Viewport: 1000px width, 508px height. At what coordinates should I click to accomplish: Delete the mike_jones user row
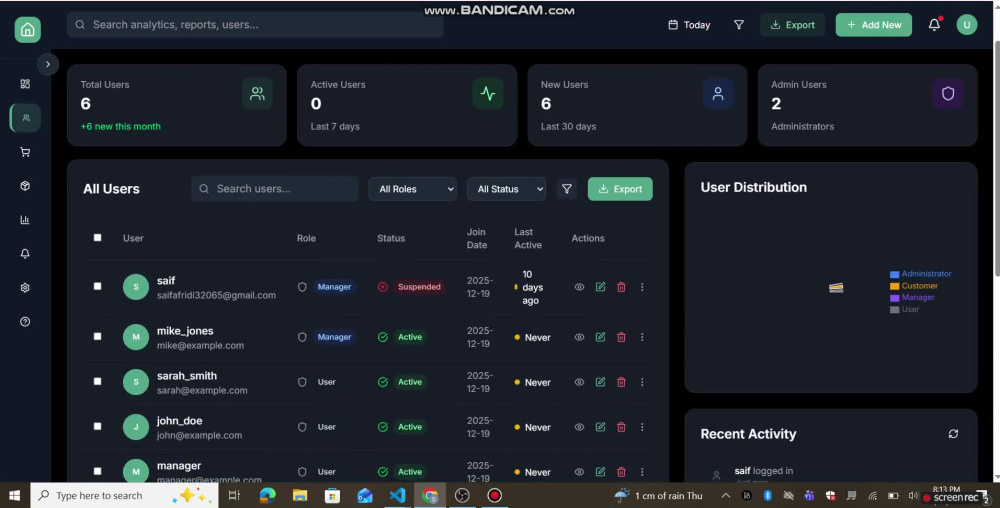point(621,337)
